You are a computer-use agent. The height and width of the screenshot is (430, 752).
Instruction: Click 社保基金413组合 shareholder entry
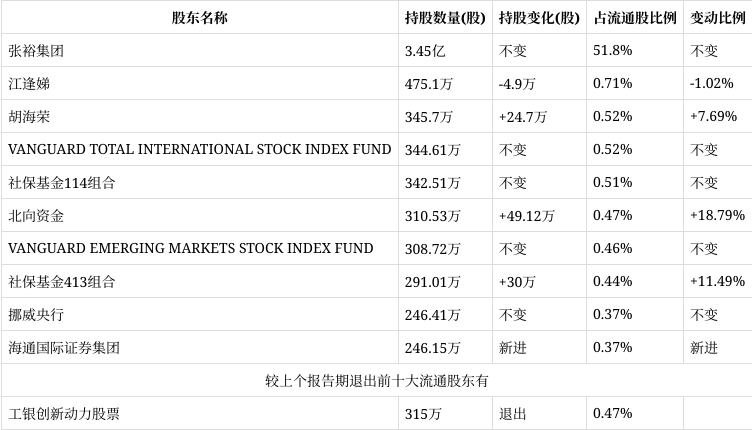(62, 282)
